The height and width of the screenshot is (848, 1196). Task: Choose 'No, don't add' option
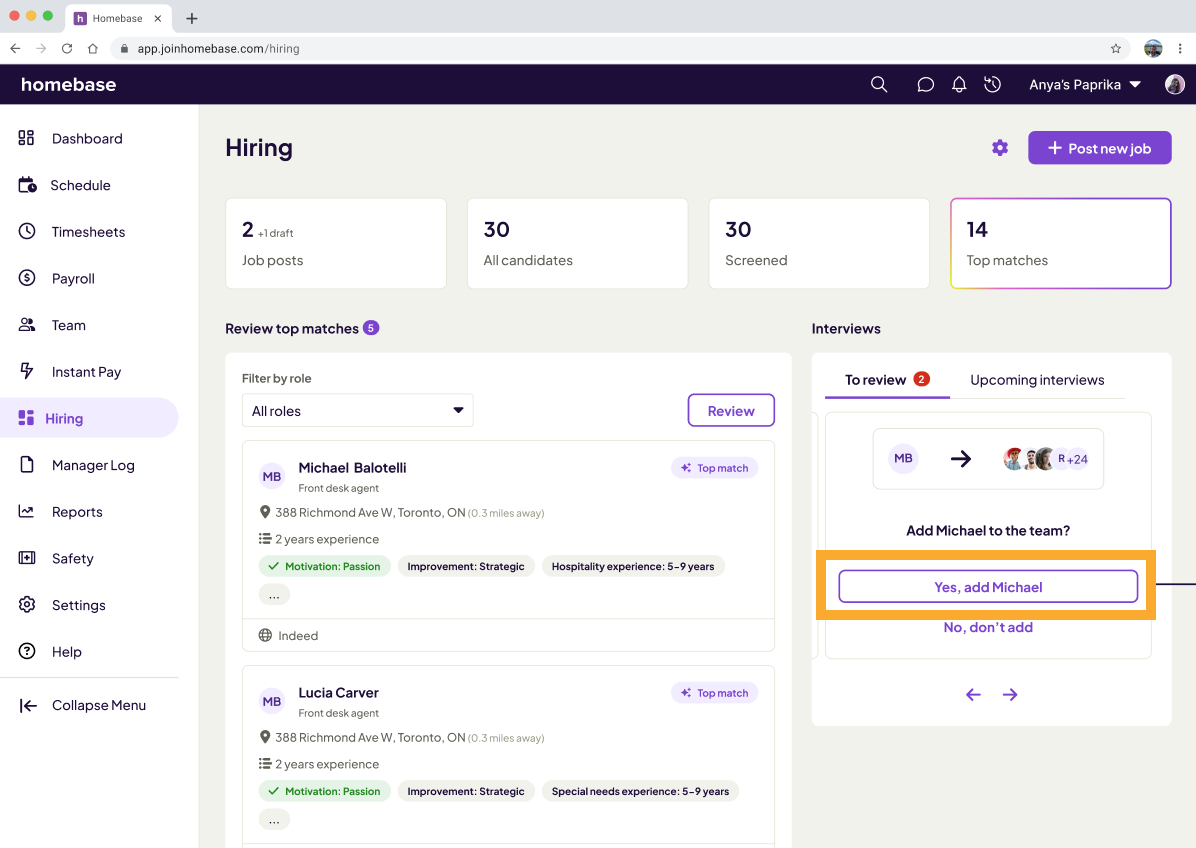point(988,627)
